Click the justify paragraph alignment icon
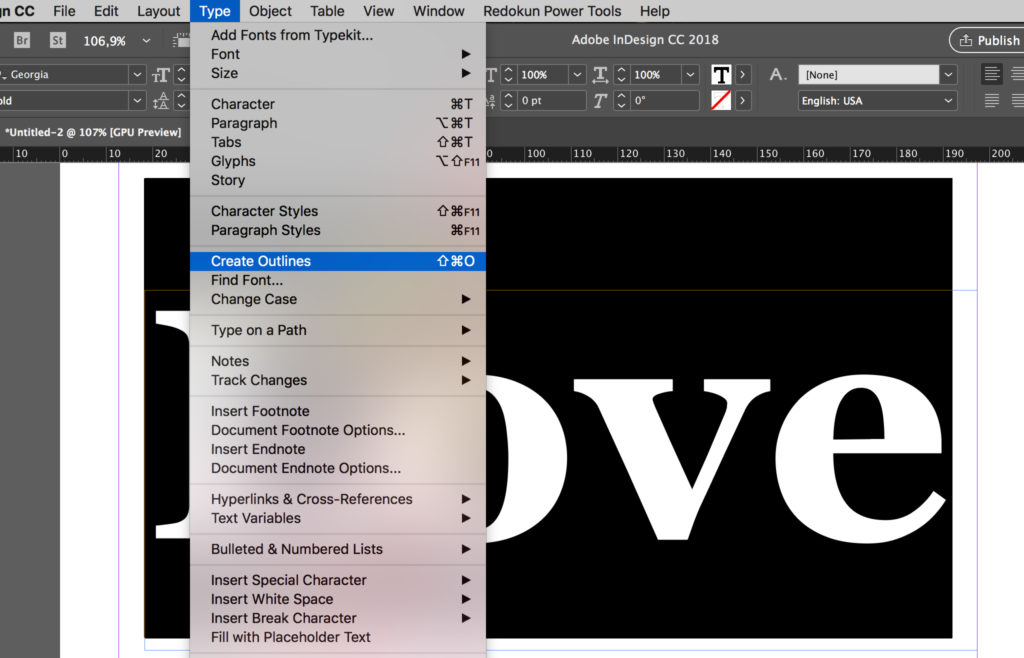 tap(992, 101)
